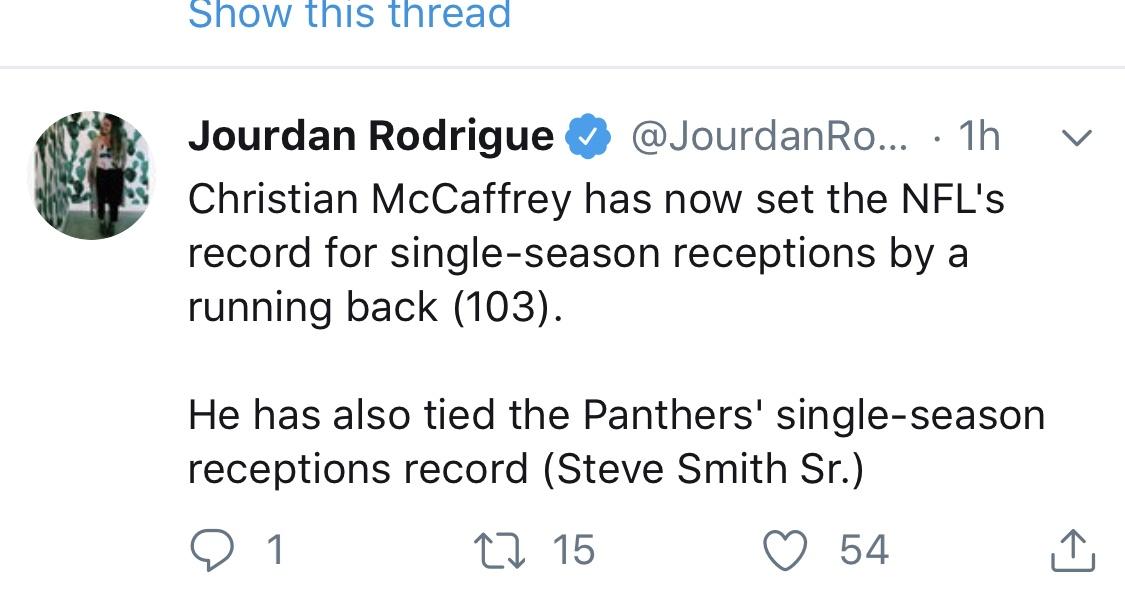Open Jourdan Rodrigue's profile avatar
The image size is (1125, 608).
pyautogui.click(x=92, y=175)
